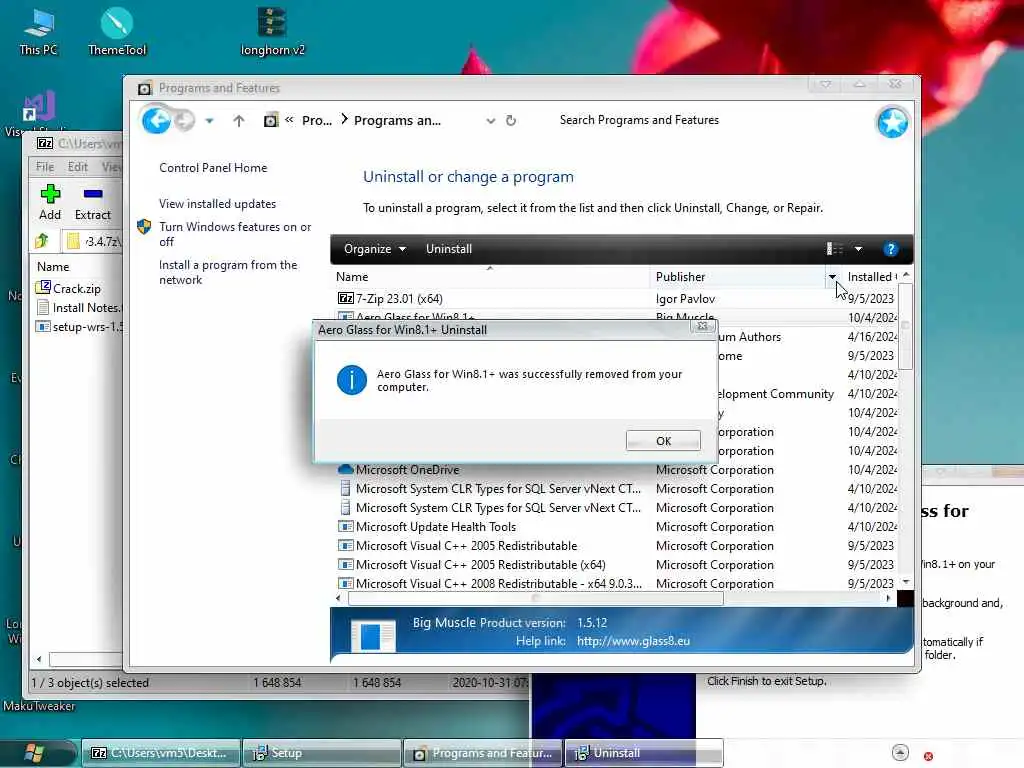Click OK in the Aero Glass Uninstall dialog
The width and height of the screenshot is (1024, 768).
(663, 441)
